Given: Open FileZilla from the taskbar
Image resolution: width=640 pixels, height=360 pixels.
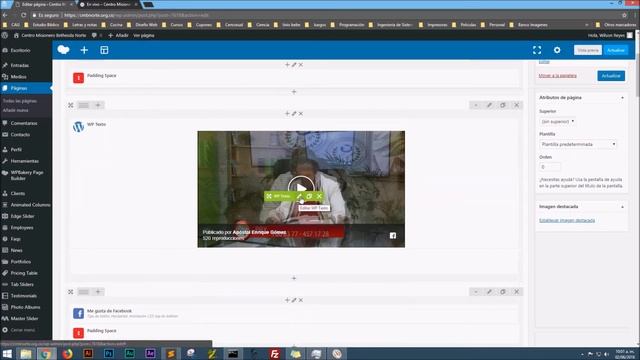Looking at the screenshot, I should point(275,353).
